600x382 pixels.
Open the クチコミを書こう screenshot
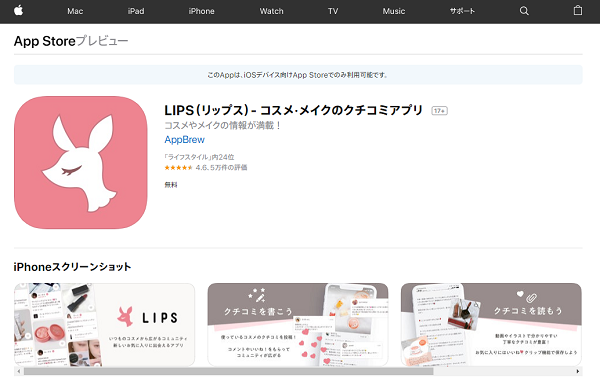click(x=298, y=325)
